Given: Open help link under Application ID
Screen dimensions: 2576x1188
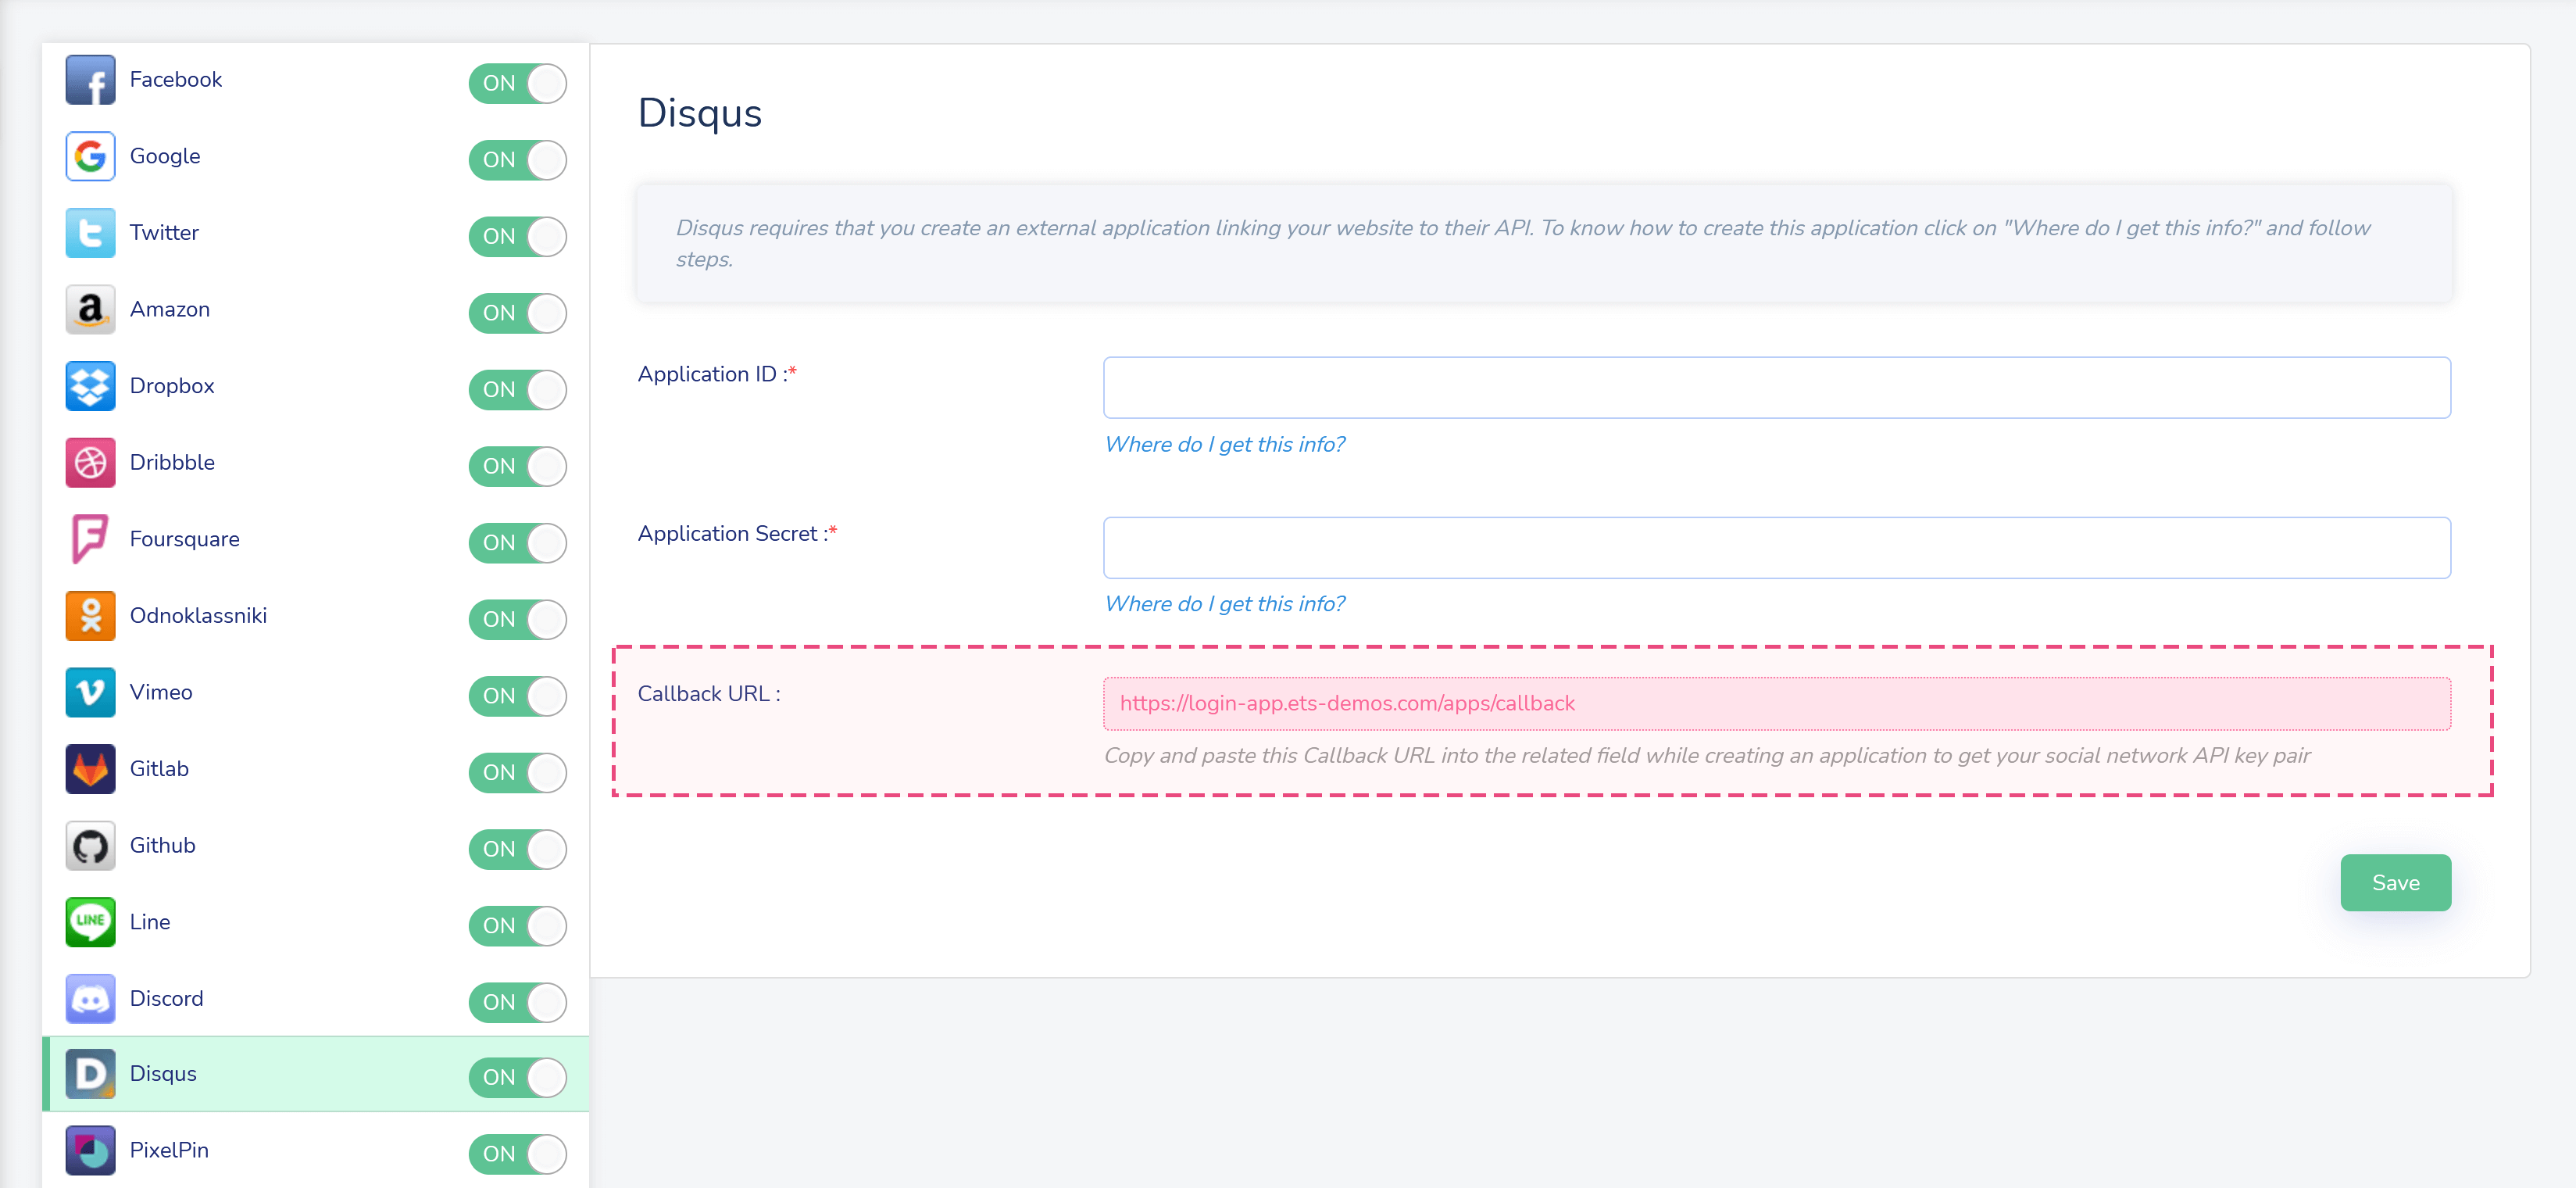Looking at the screenshot, I should pyautogui.click(x=1224, y=445).
